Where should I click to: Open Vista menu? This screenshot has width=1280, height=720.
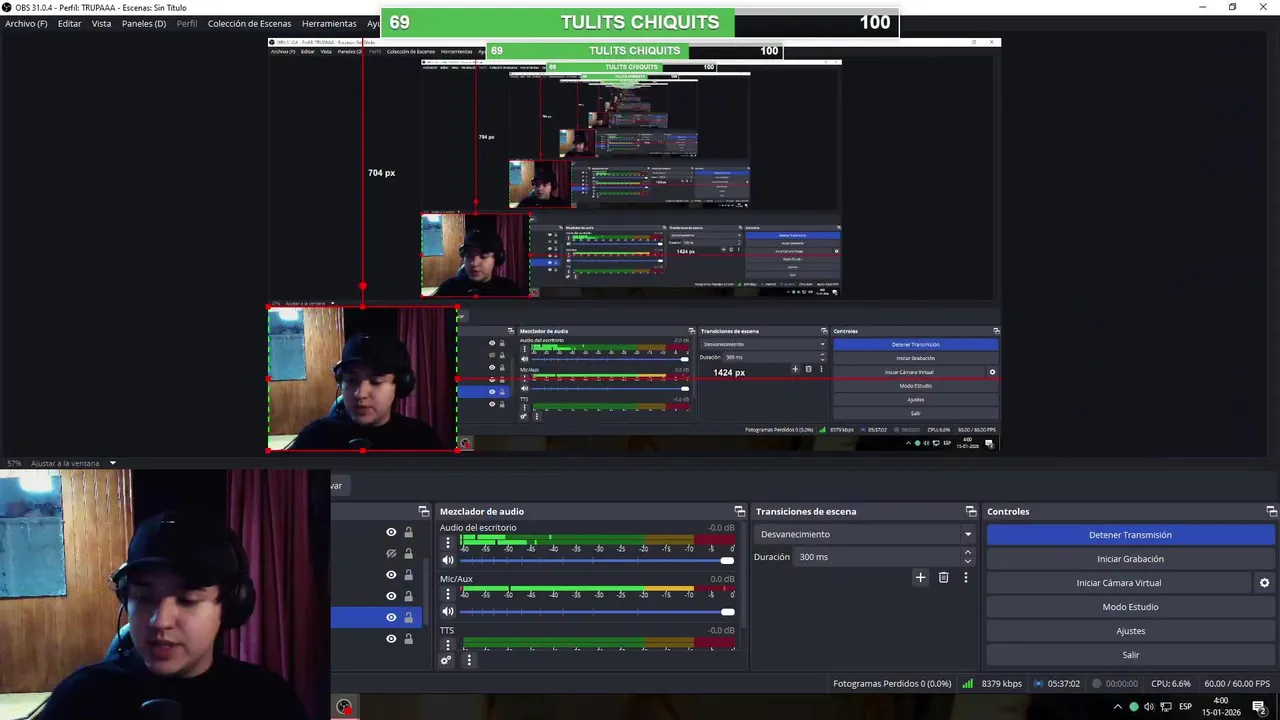101,23
